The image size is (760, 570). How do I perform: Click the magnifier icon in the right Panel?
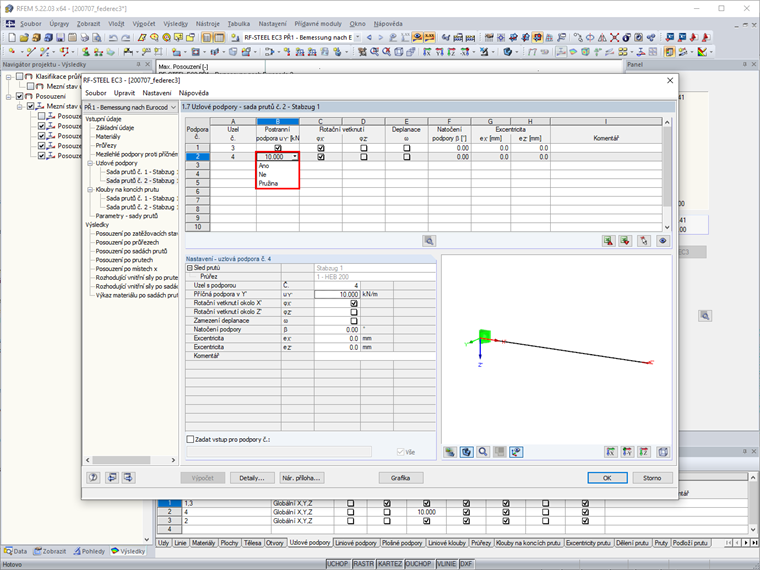click(705, 316)
